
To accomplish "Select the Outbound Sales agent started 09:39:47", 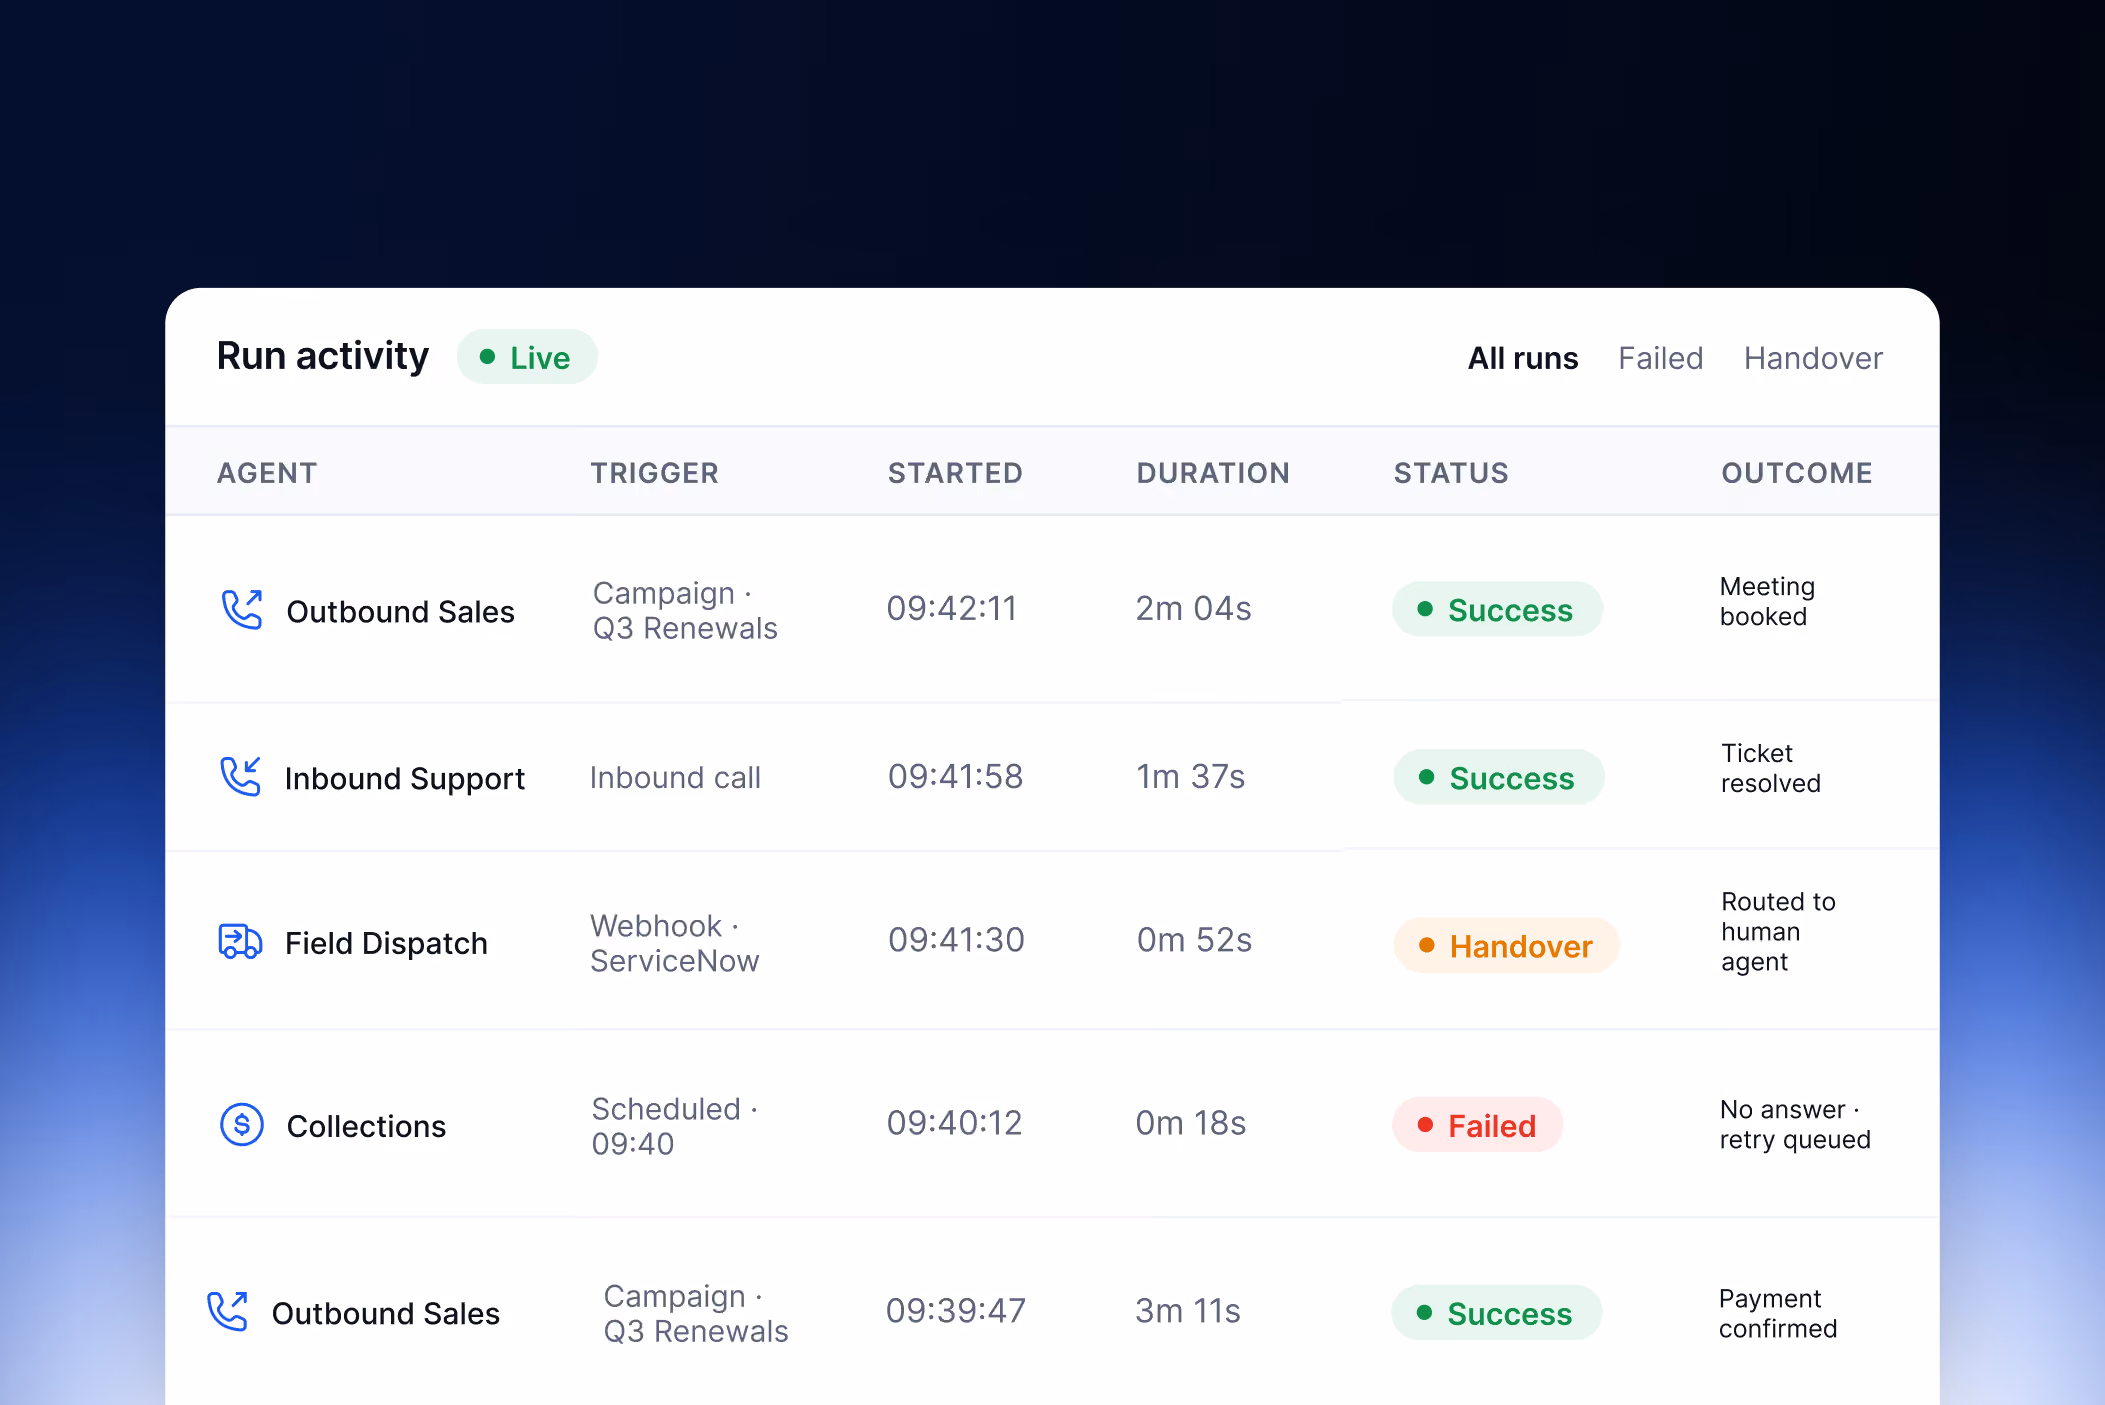I will click(385, 1313).
